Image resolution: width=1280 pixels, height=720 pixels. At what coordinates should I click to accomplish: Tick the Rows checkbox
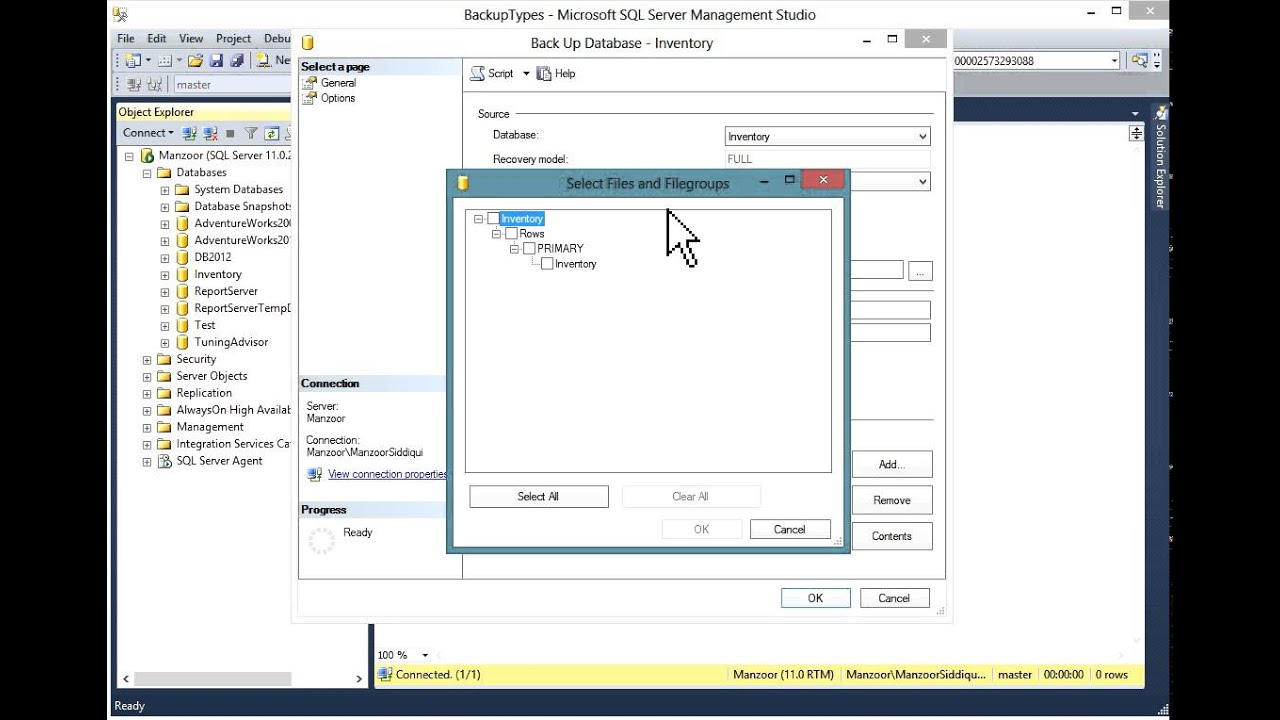click(511, 234)
